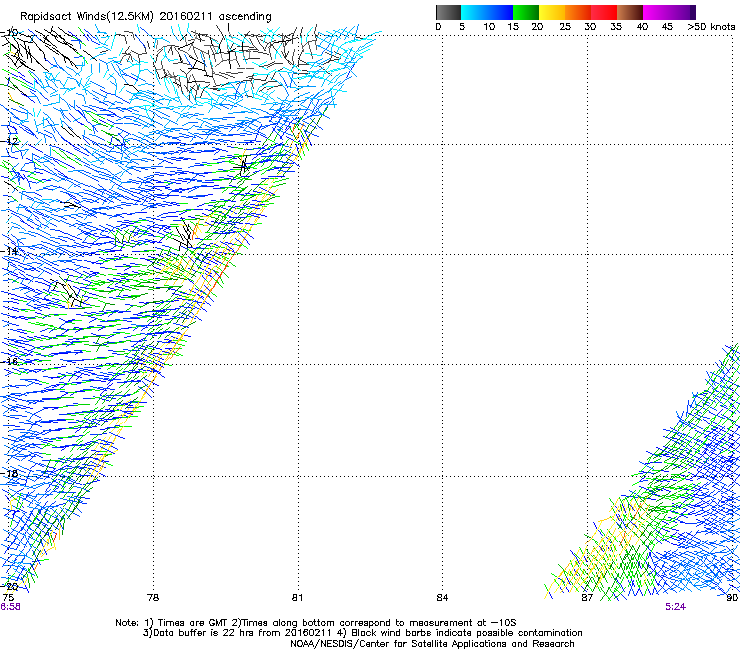740x650 pixels.
Task: Click the purple time stamp '6:58'
Action: [x=10, y=607]
